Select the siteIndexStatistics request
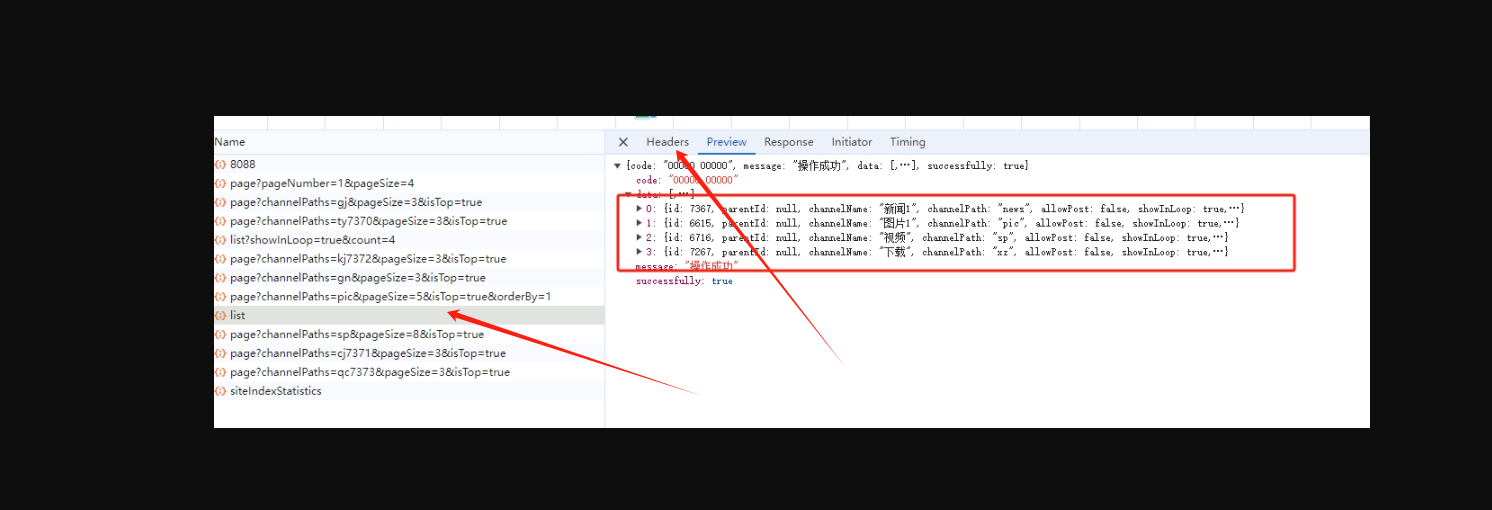The height and width of the screenshot is (510, 1492). click(409, 391)
